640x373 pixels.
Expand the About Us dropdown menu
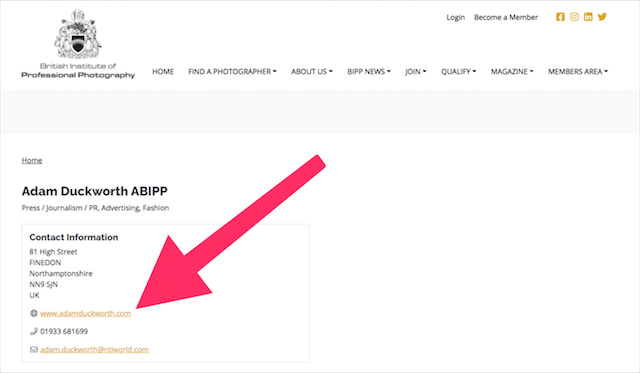312,71
